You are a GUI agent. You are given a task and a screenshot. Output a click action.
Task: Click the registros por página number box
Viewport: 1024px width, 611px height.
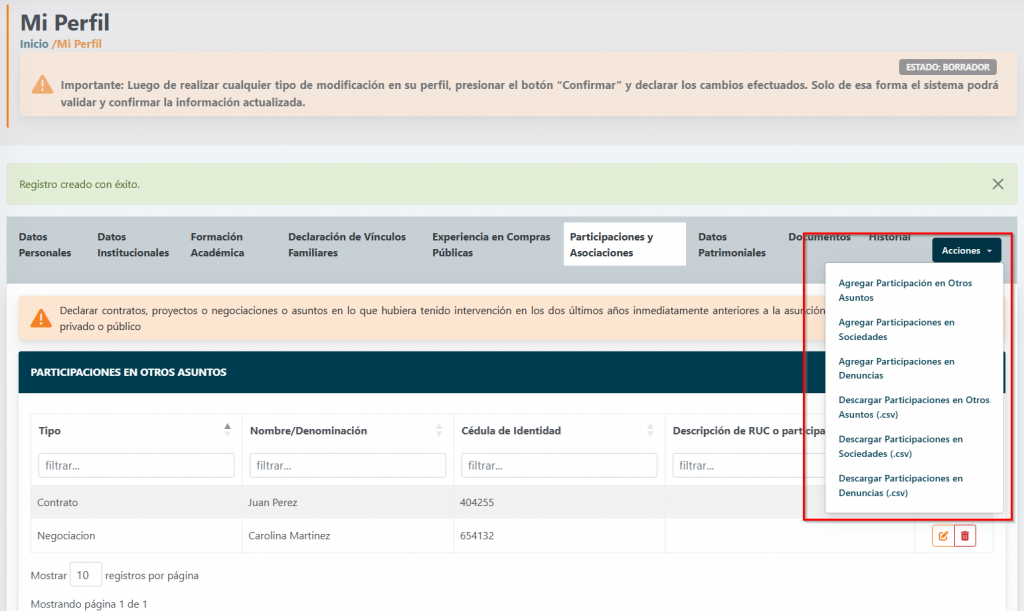point(86,575)
